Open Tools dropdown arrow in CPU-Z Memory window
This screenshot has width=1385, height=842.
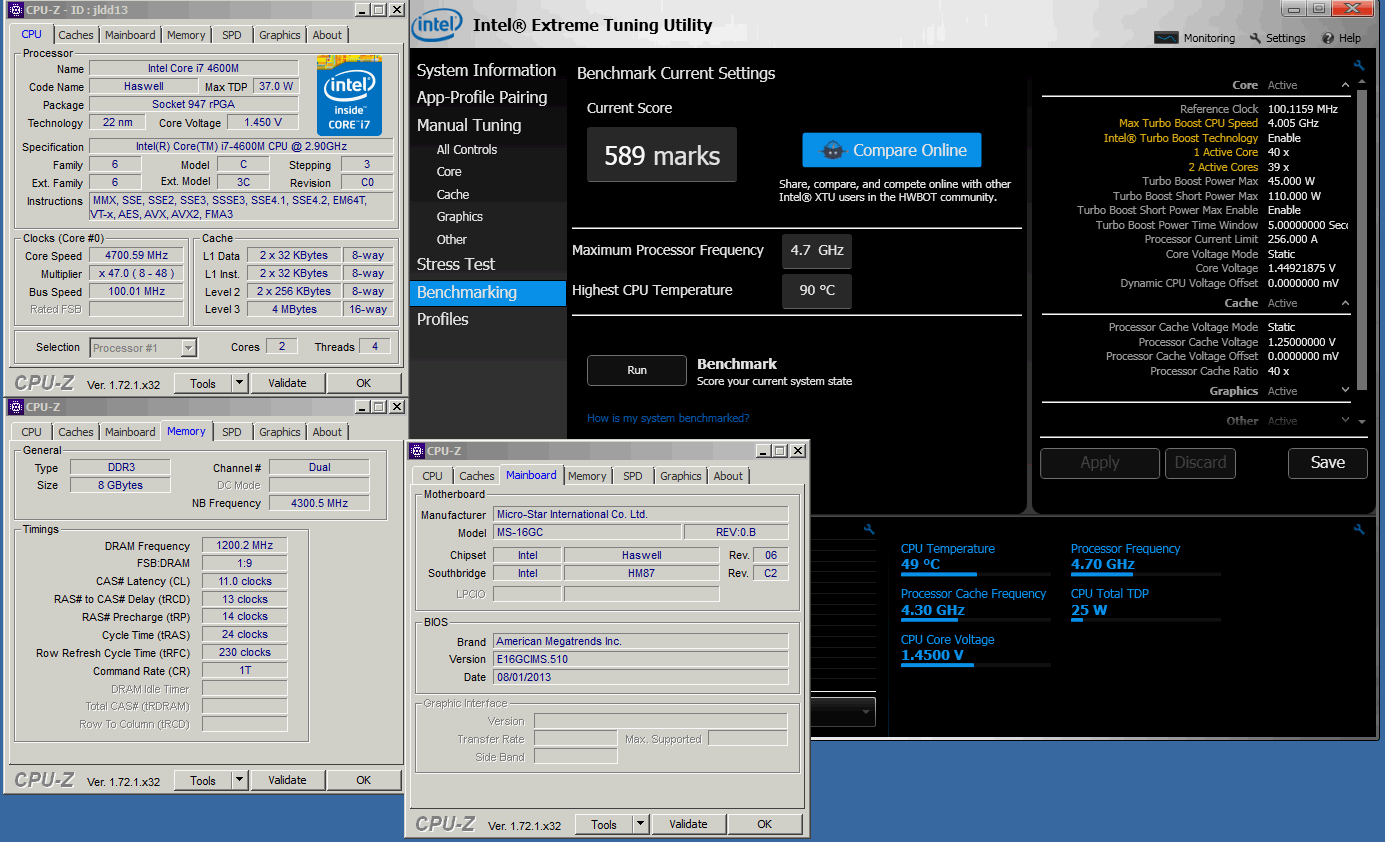pyautogui.click(x=240, y=780)
